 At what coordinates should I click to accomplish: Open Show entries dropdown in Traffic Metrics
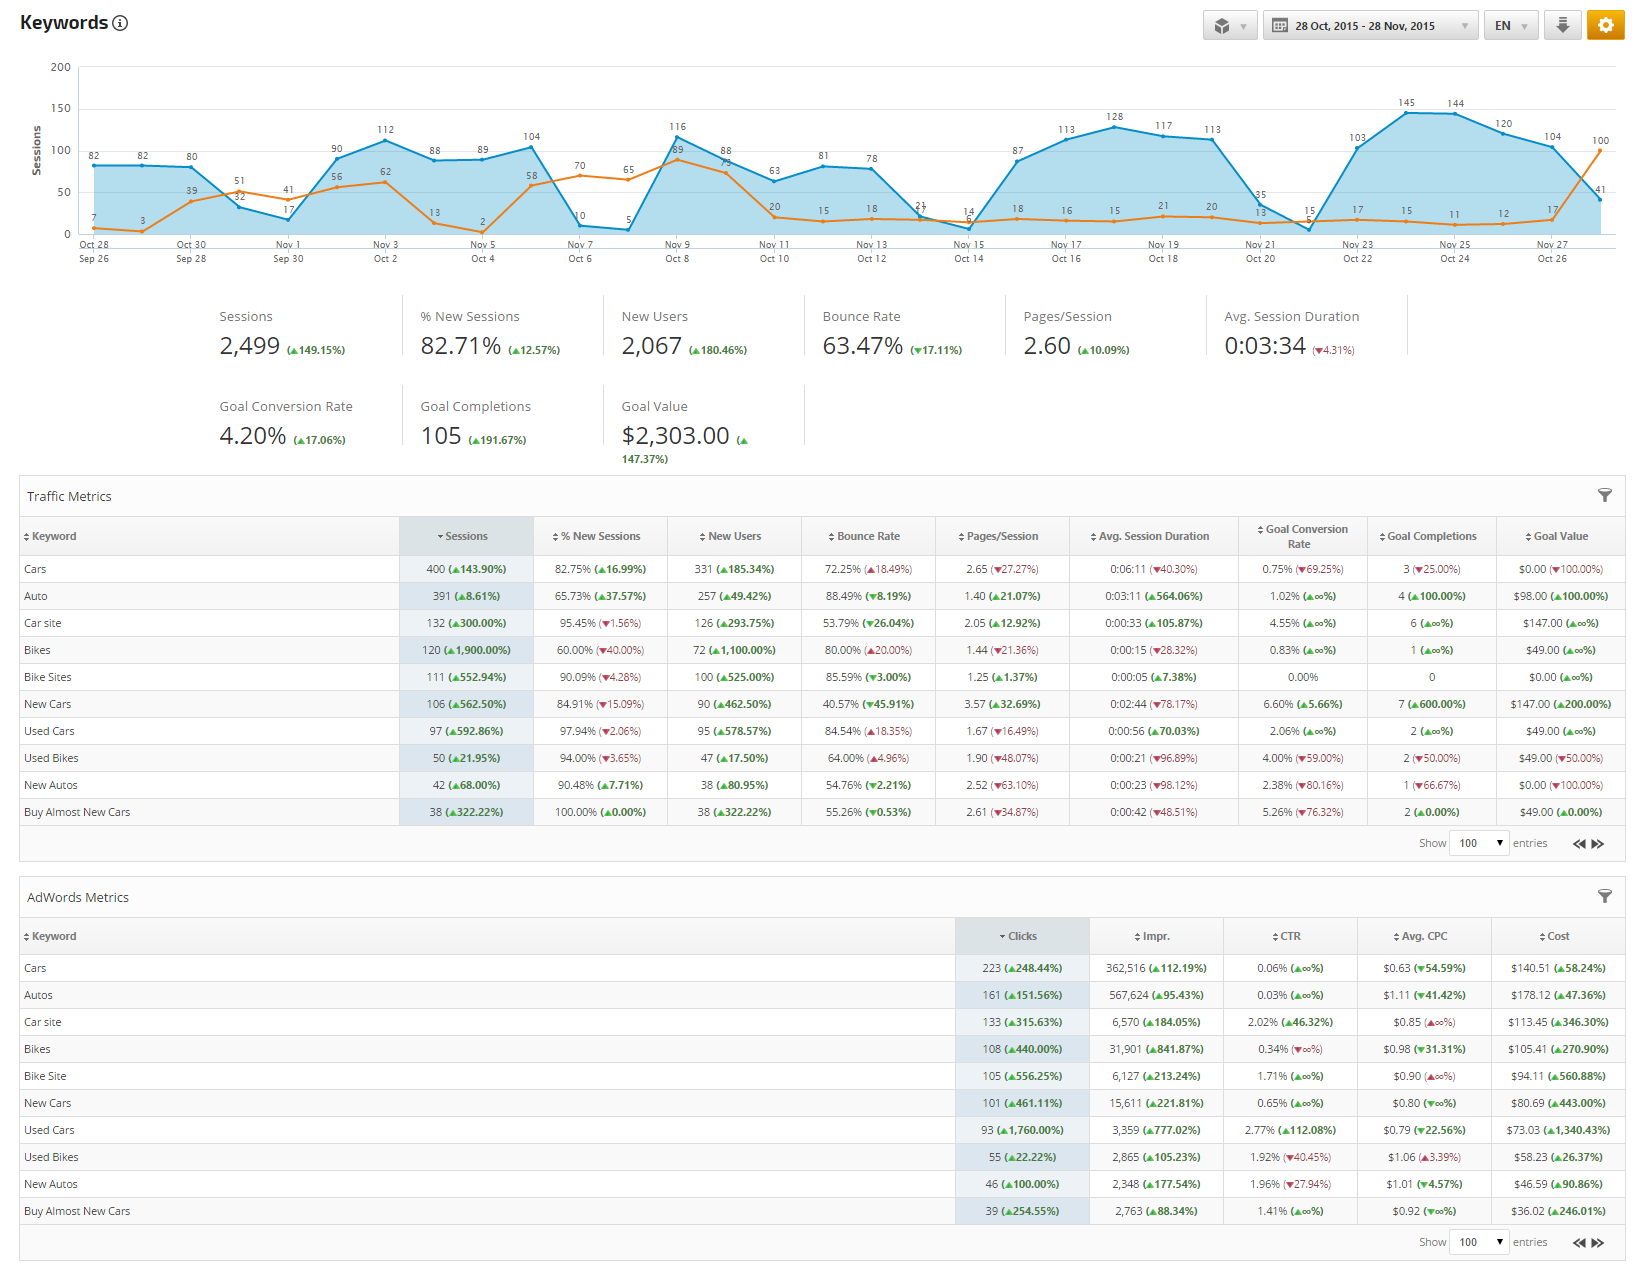(x=1479, y=844)
